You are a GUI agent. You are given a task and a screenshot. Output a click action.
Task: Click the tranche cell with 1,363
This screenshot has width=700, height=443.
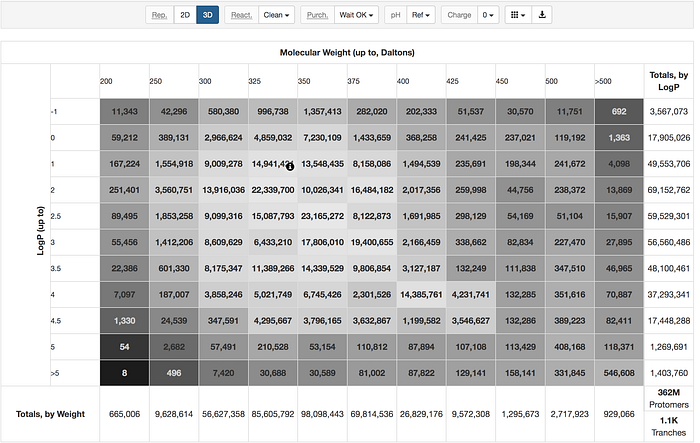point(619,138)
